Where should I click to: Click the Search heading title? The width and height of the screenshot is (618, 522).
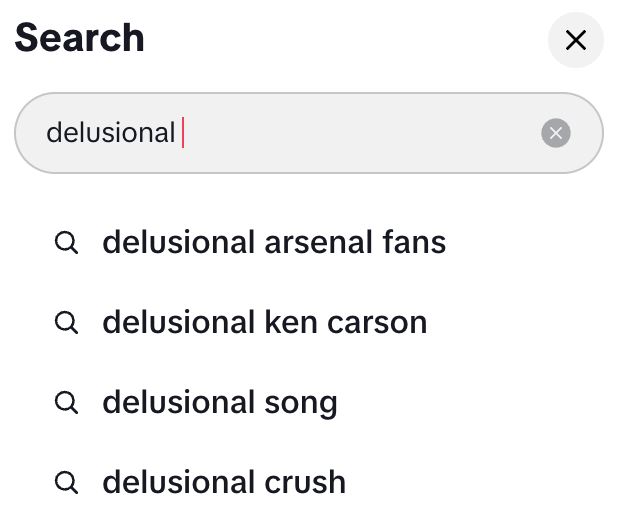pyautogui.click(x=79, y=38)
